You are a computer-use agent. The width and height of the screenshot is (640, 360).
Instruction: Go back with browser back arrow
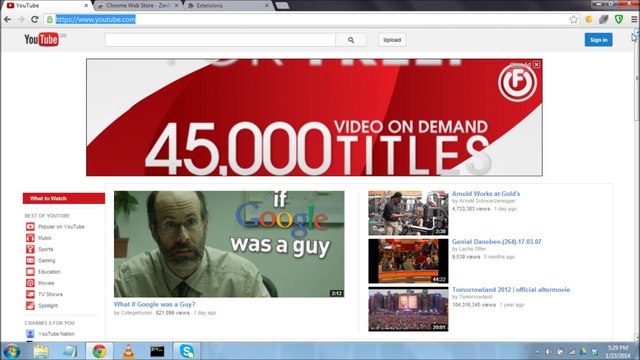coord(7,19)
